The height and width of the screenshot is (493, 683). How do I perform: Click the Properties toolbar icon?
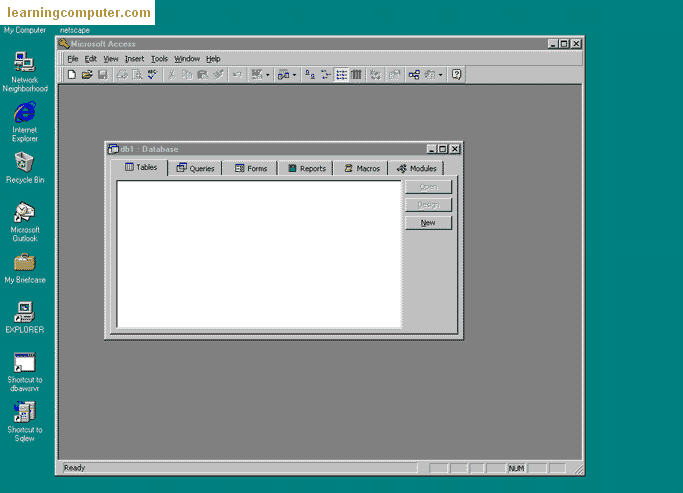[x=395, y=75]
